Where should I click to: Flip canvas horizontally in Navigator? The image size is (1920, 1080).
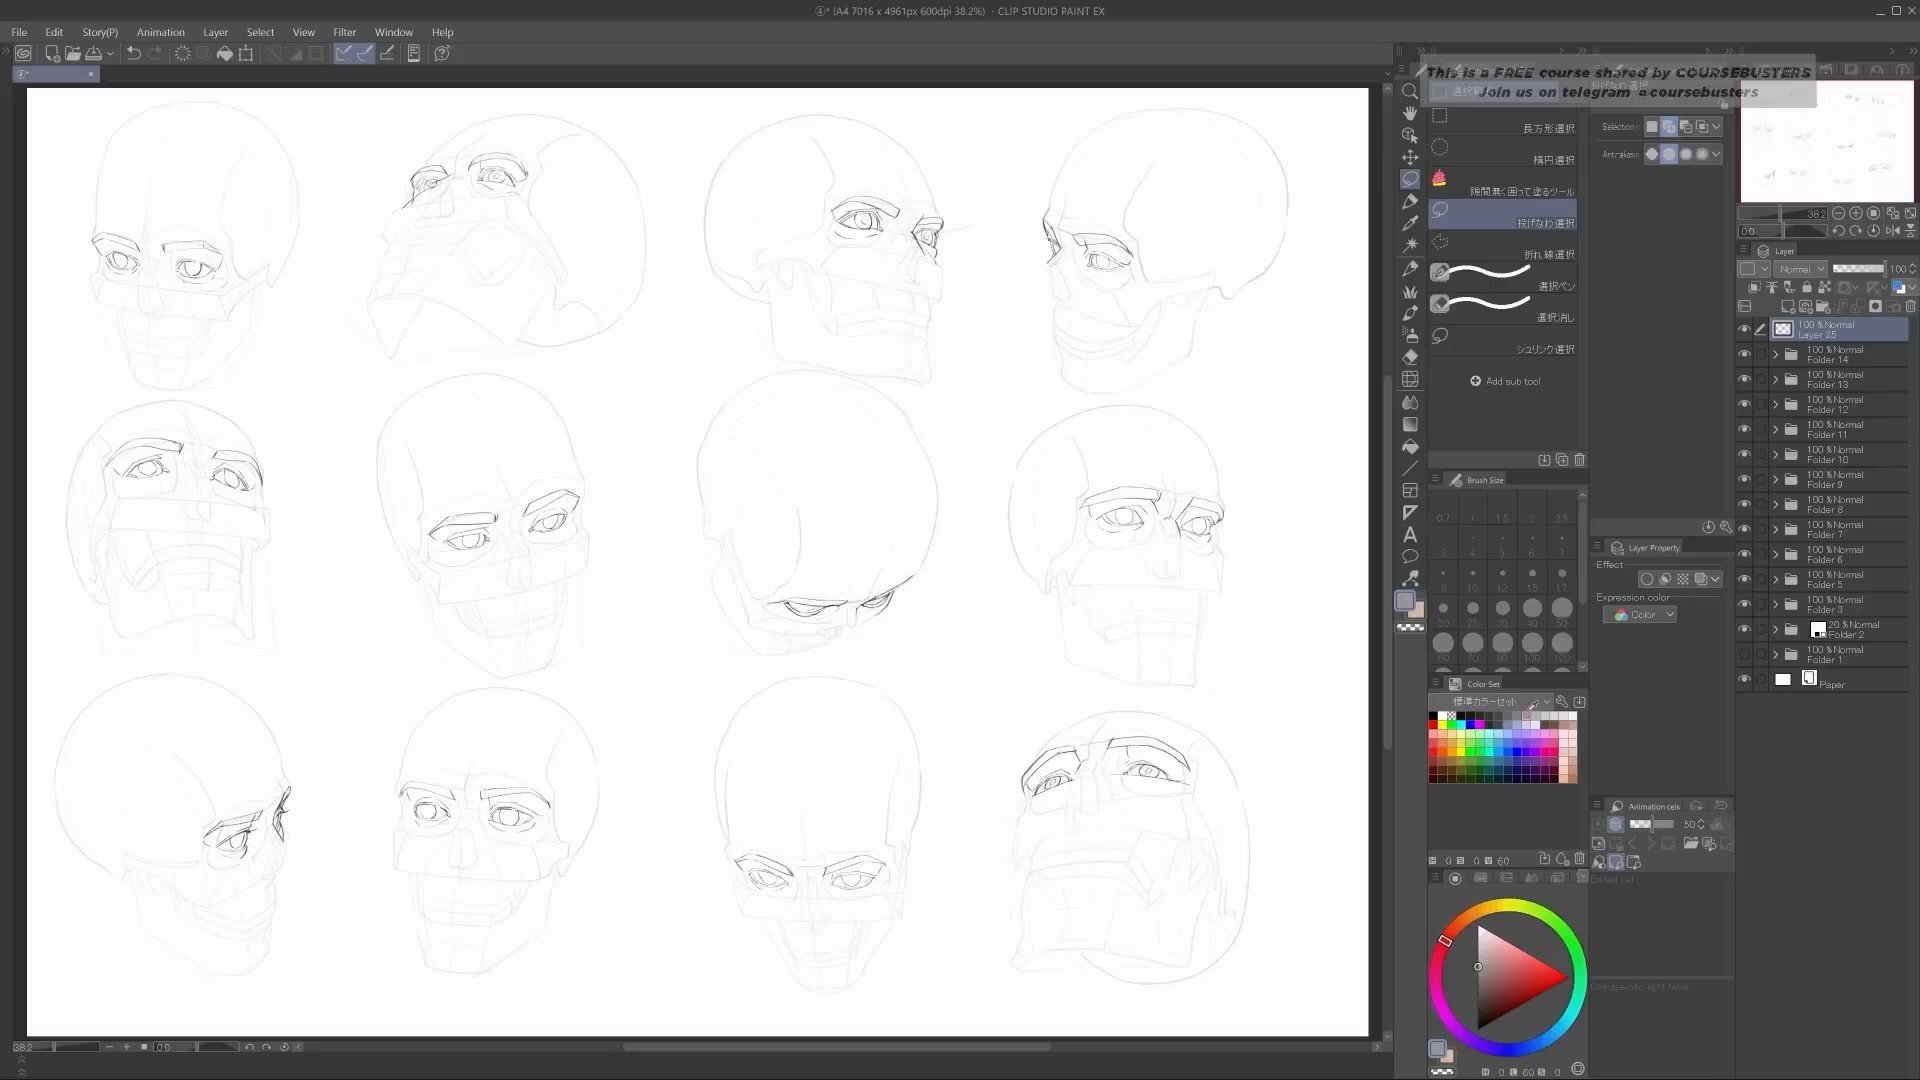(x=1892, y=231)
